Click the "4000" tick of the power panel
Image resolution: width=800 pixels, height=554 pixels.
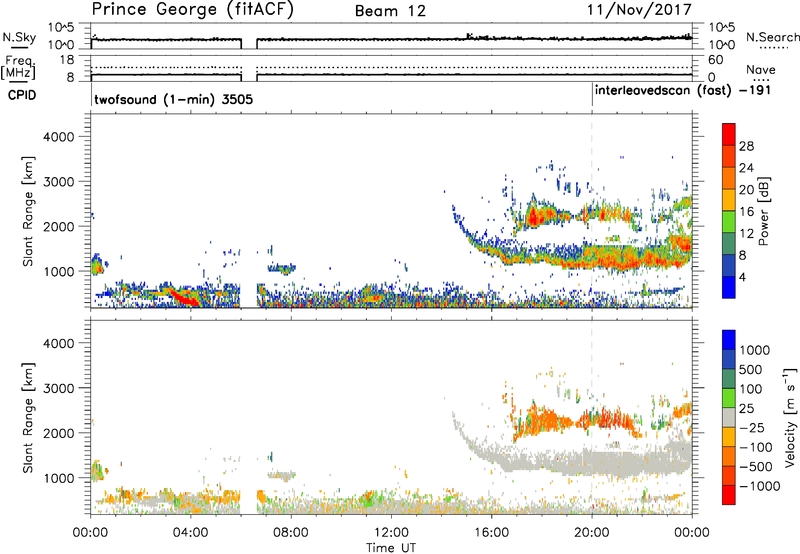coord(58,137)
